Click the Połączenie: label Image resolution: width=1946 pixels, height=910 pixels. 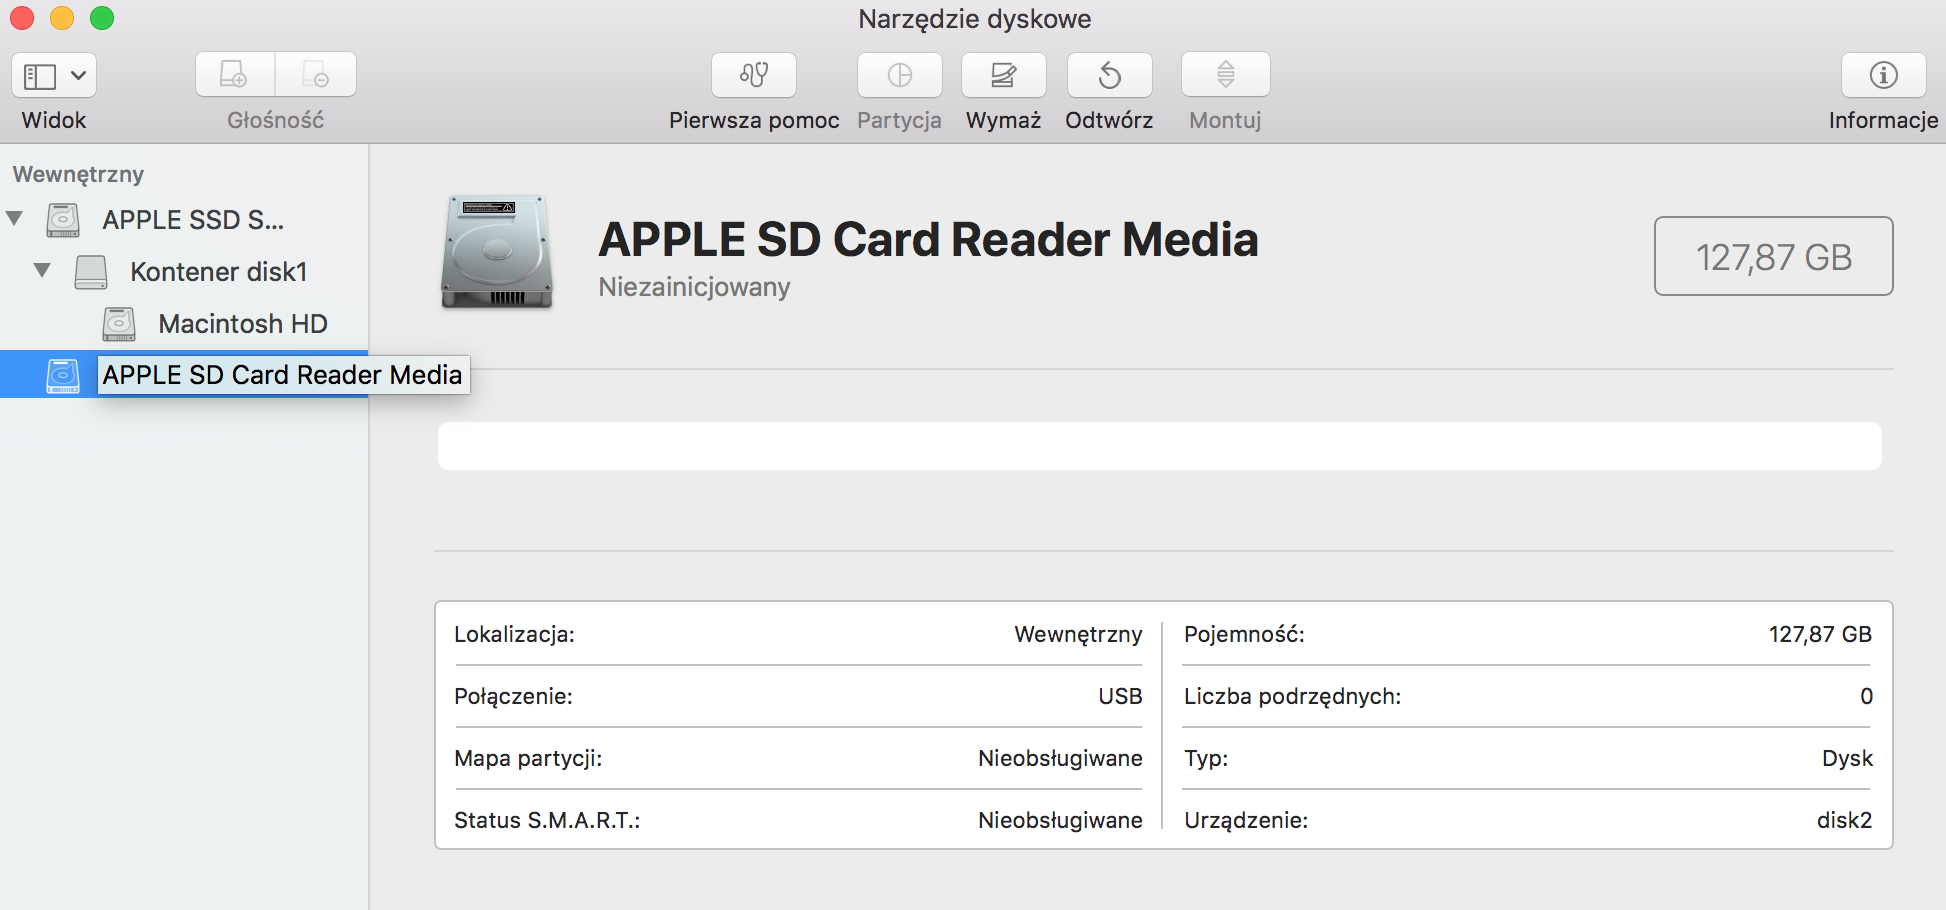(x=513, y=696)
